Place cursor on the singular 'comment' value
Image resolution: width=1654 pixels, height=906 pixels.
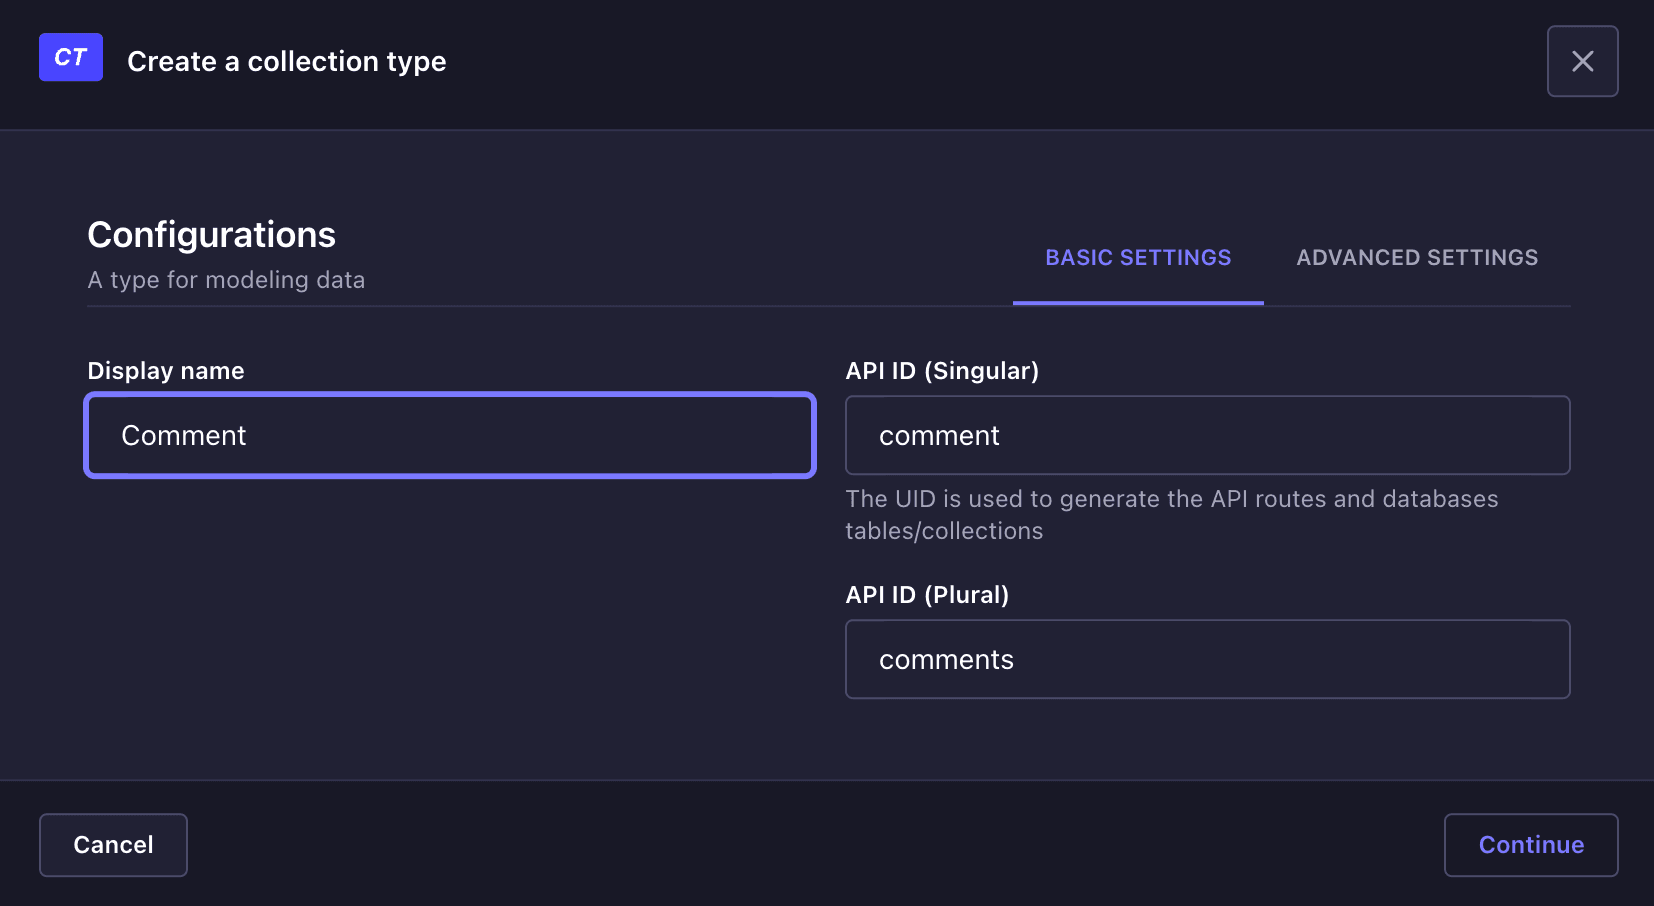point(939,436)
